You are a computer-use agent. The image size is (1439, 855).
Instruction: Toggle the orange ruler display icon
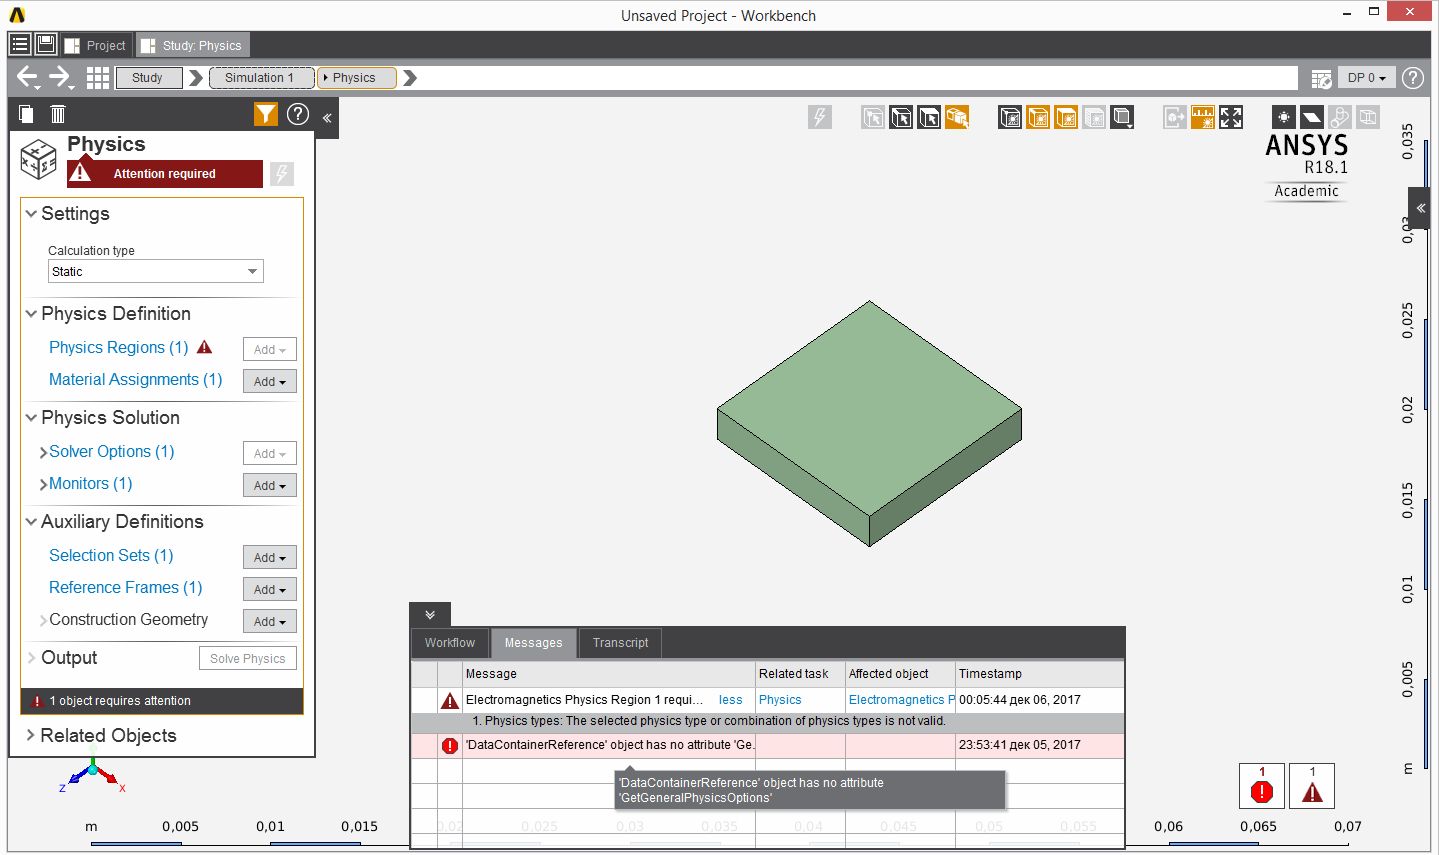[x=1203, y=118]
